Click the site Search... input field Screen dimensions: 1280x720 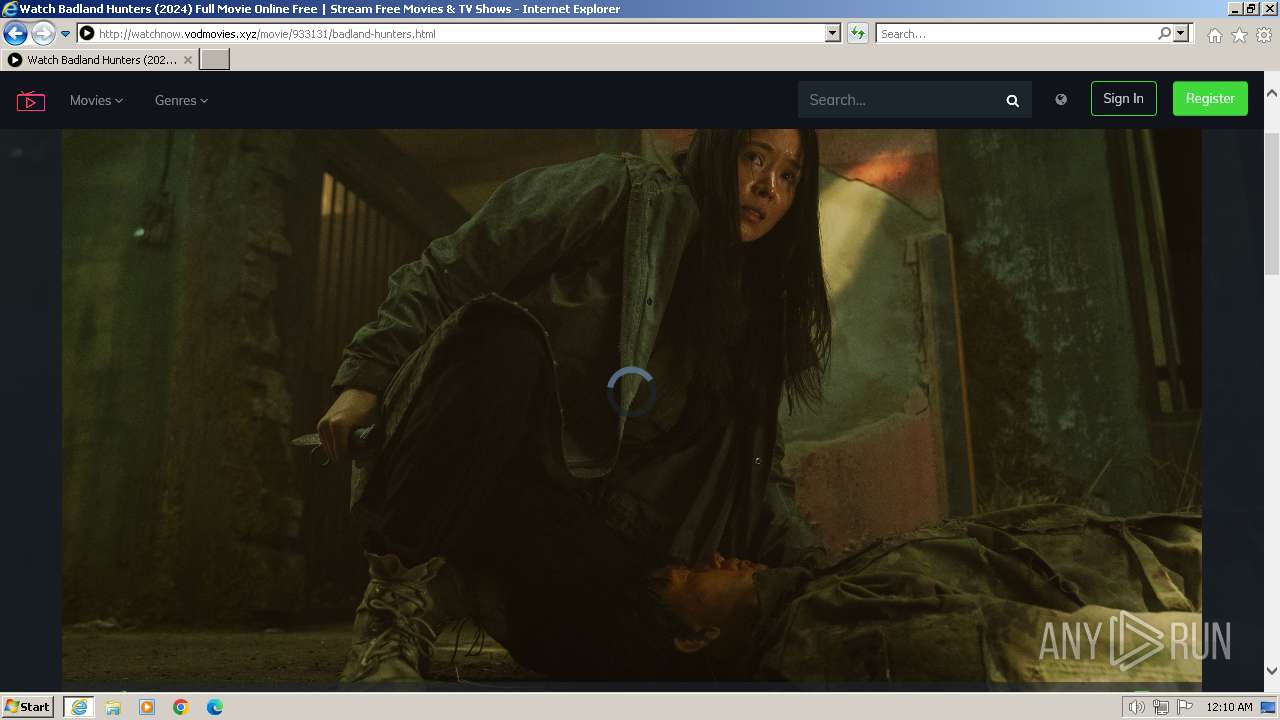click(900, 100)
